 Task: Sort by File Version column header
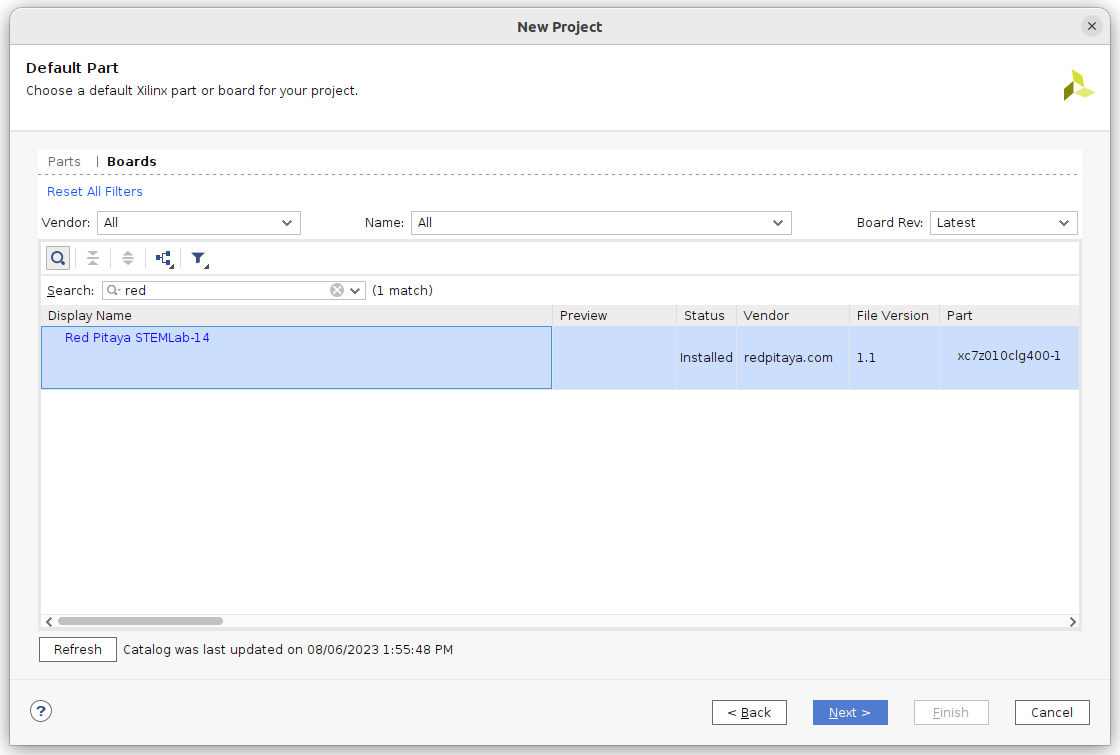[894, 316]
